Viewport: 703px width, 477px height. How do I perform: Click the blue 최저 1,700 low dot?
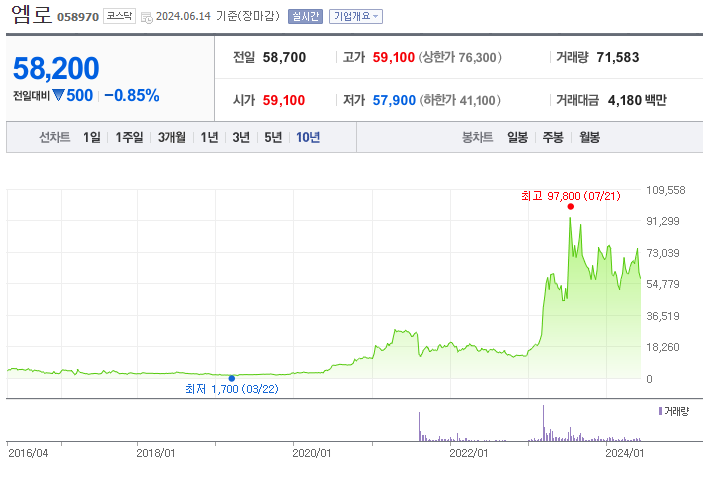coord(232,377)
